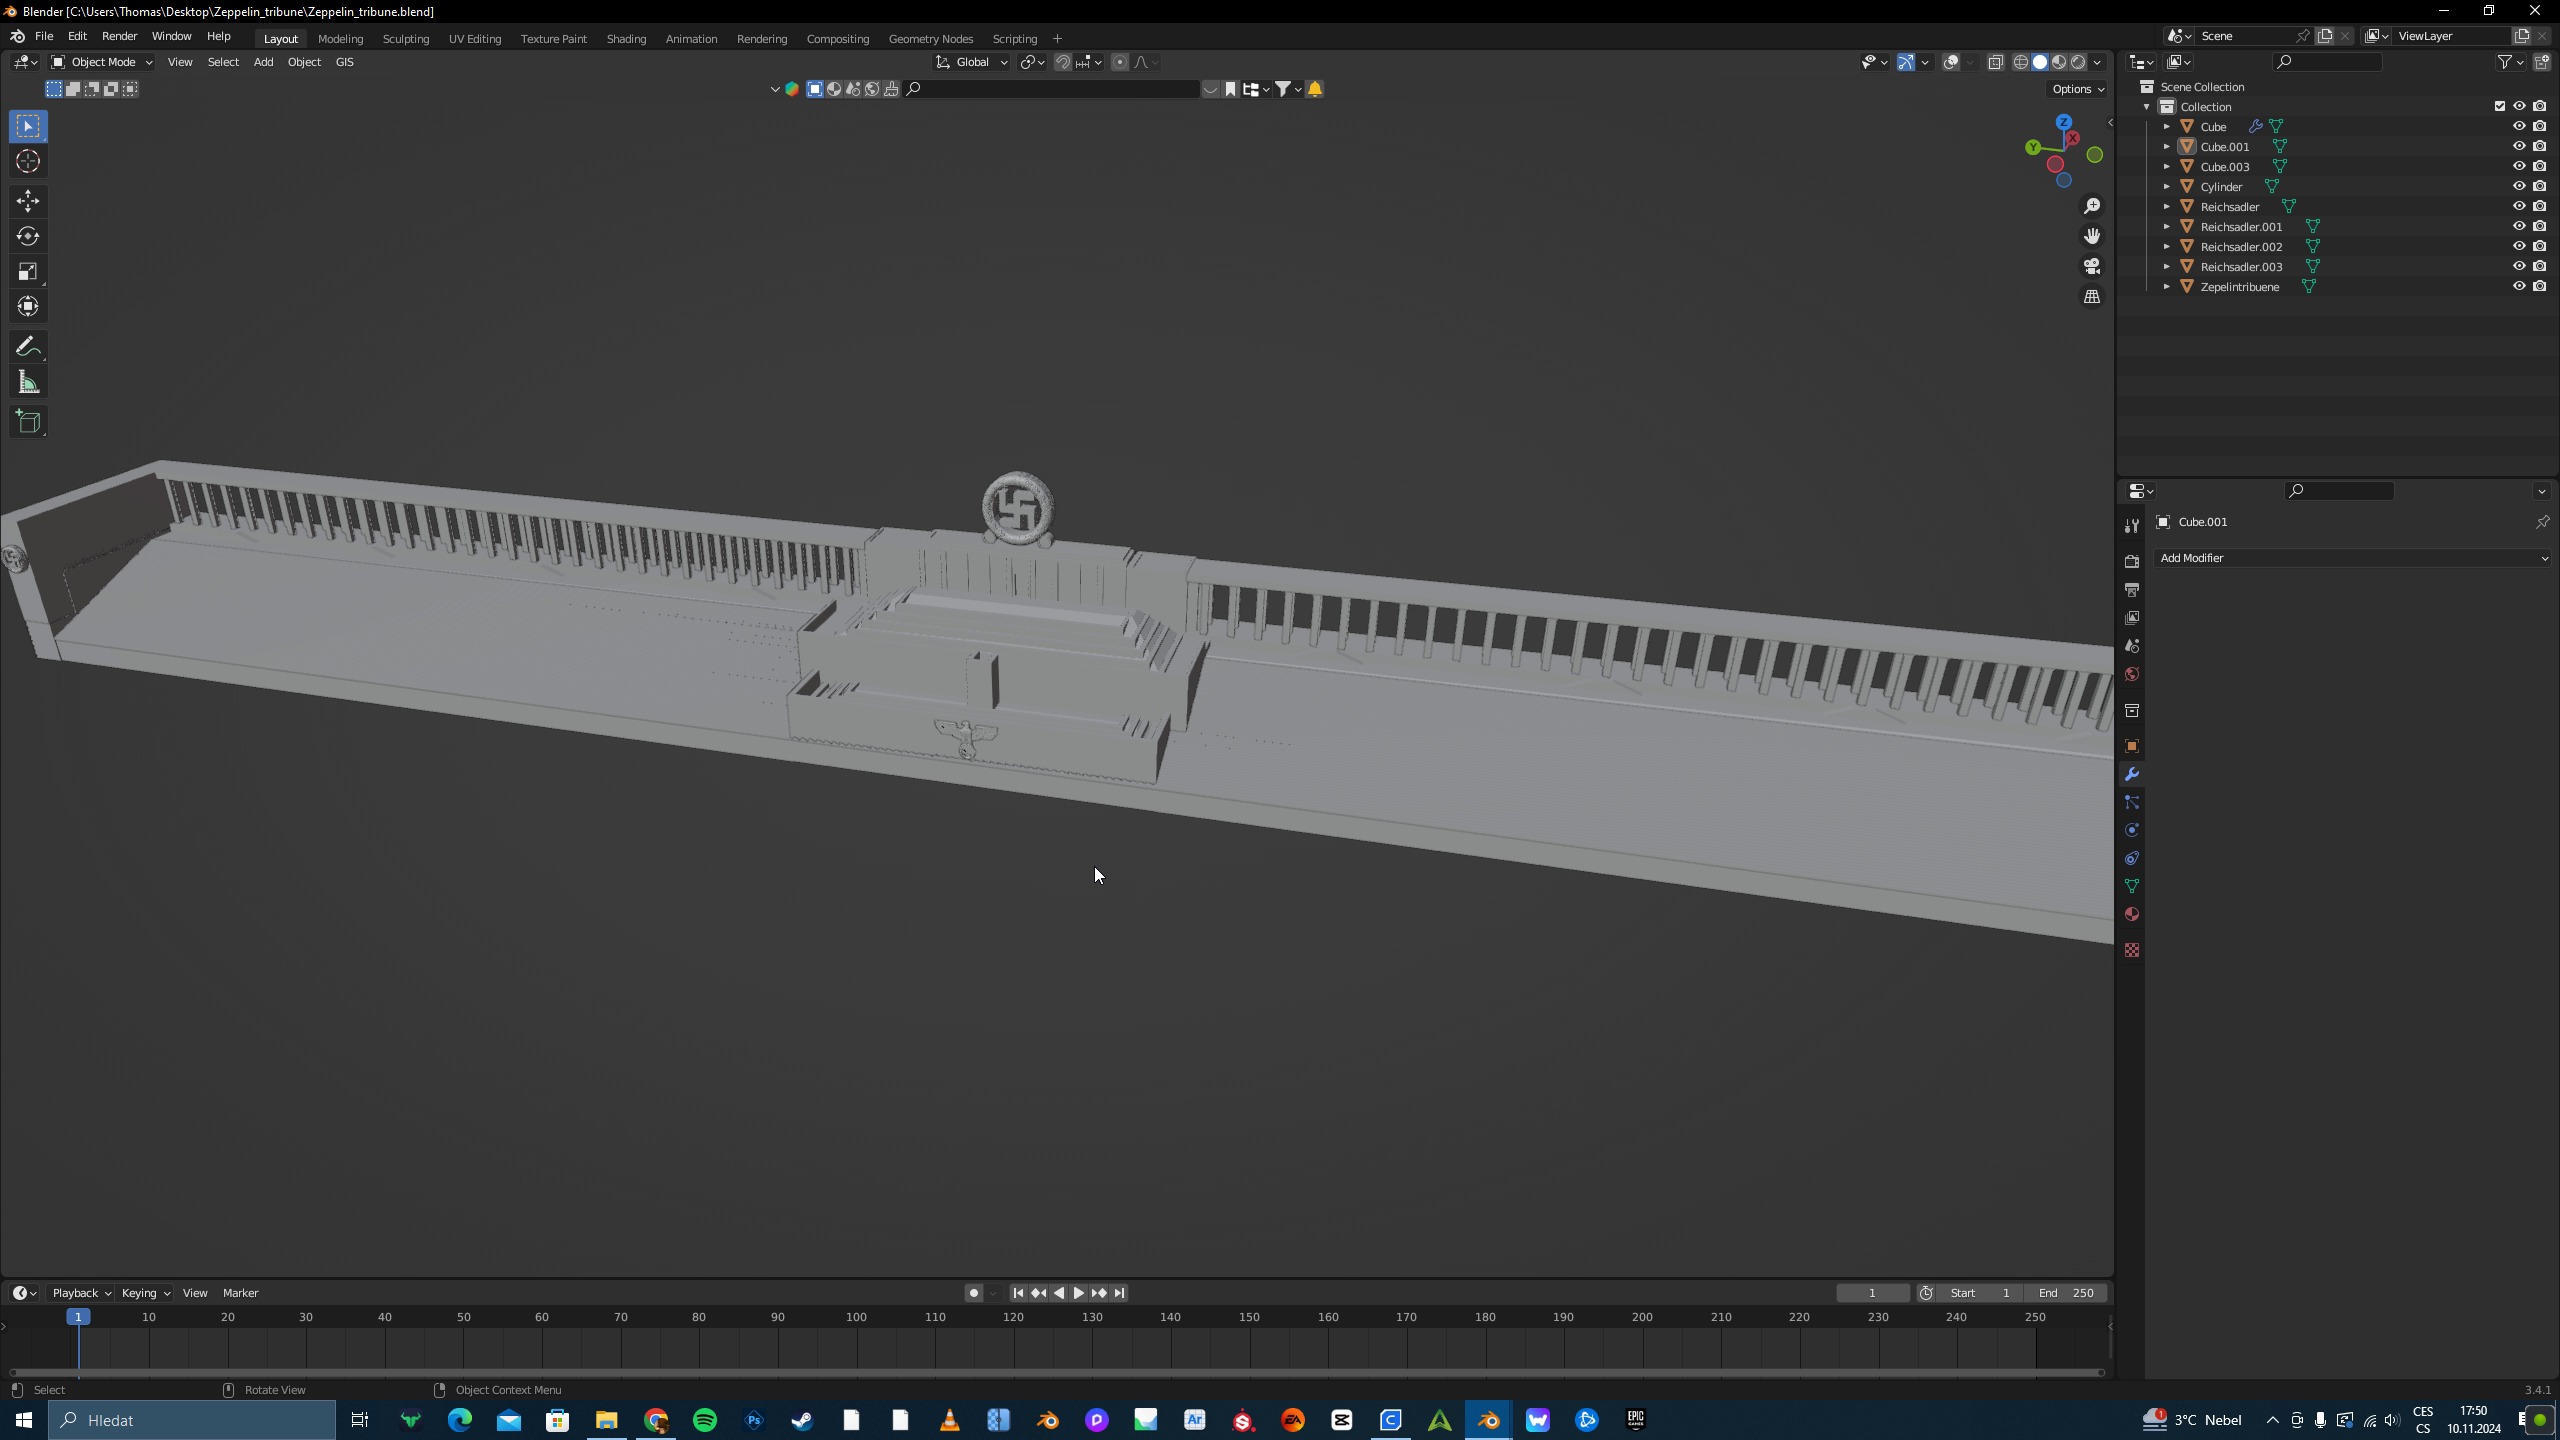Hide Reichsadler.002 in viewport

tap(2519, 246)
